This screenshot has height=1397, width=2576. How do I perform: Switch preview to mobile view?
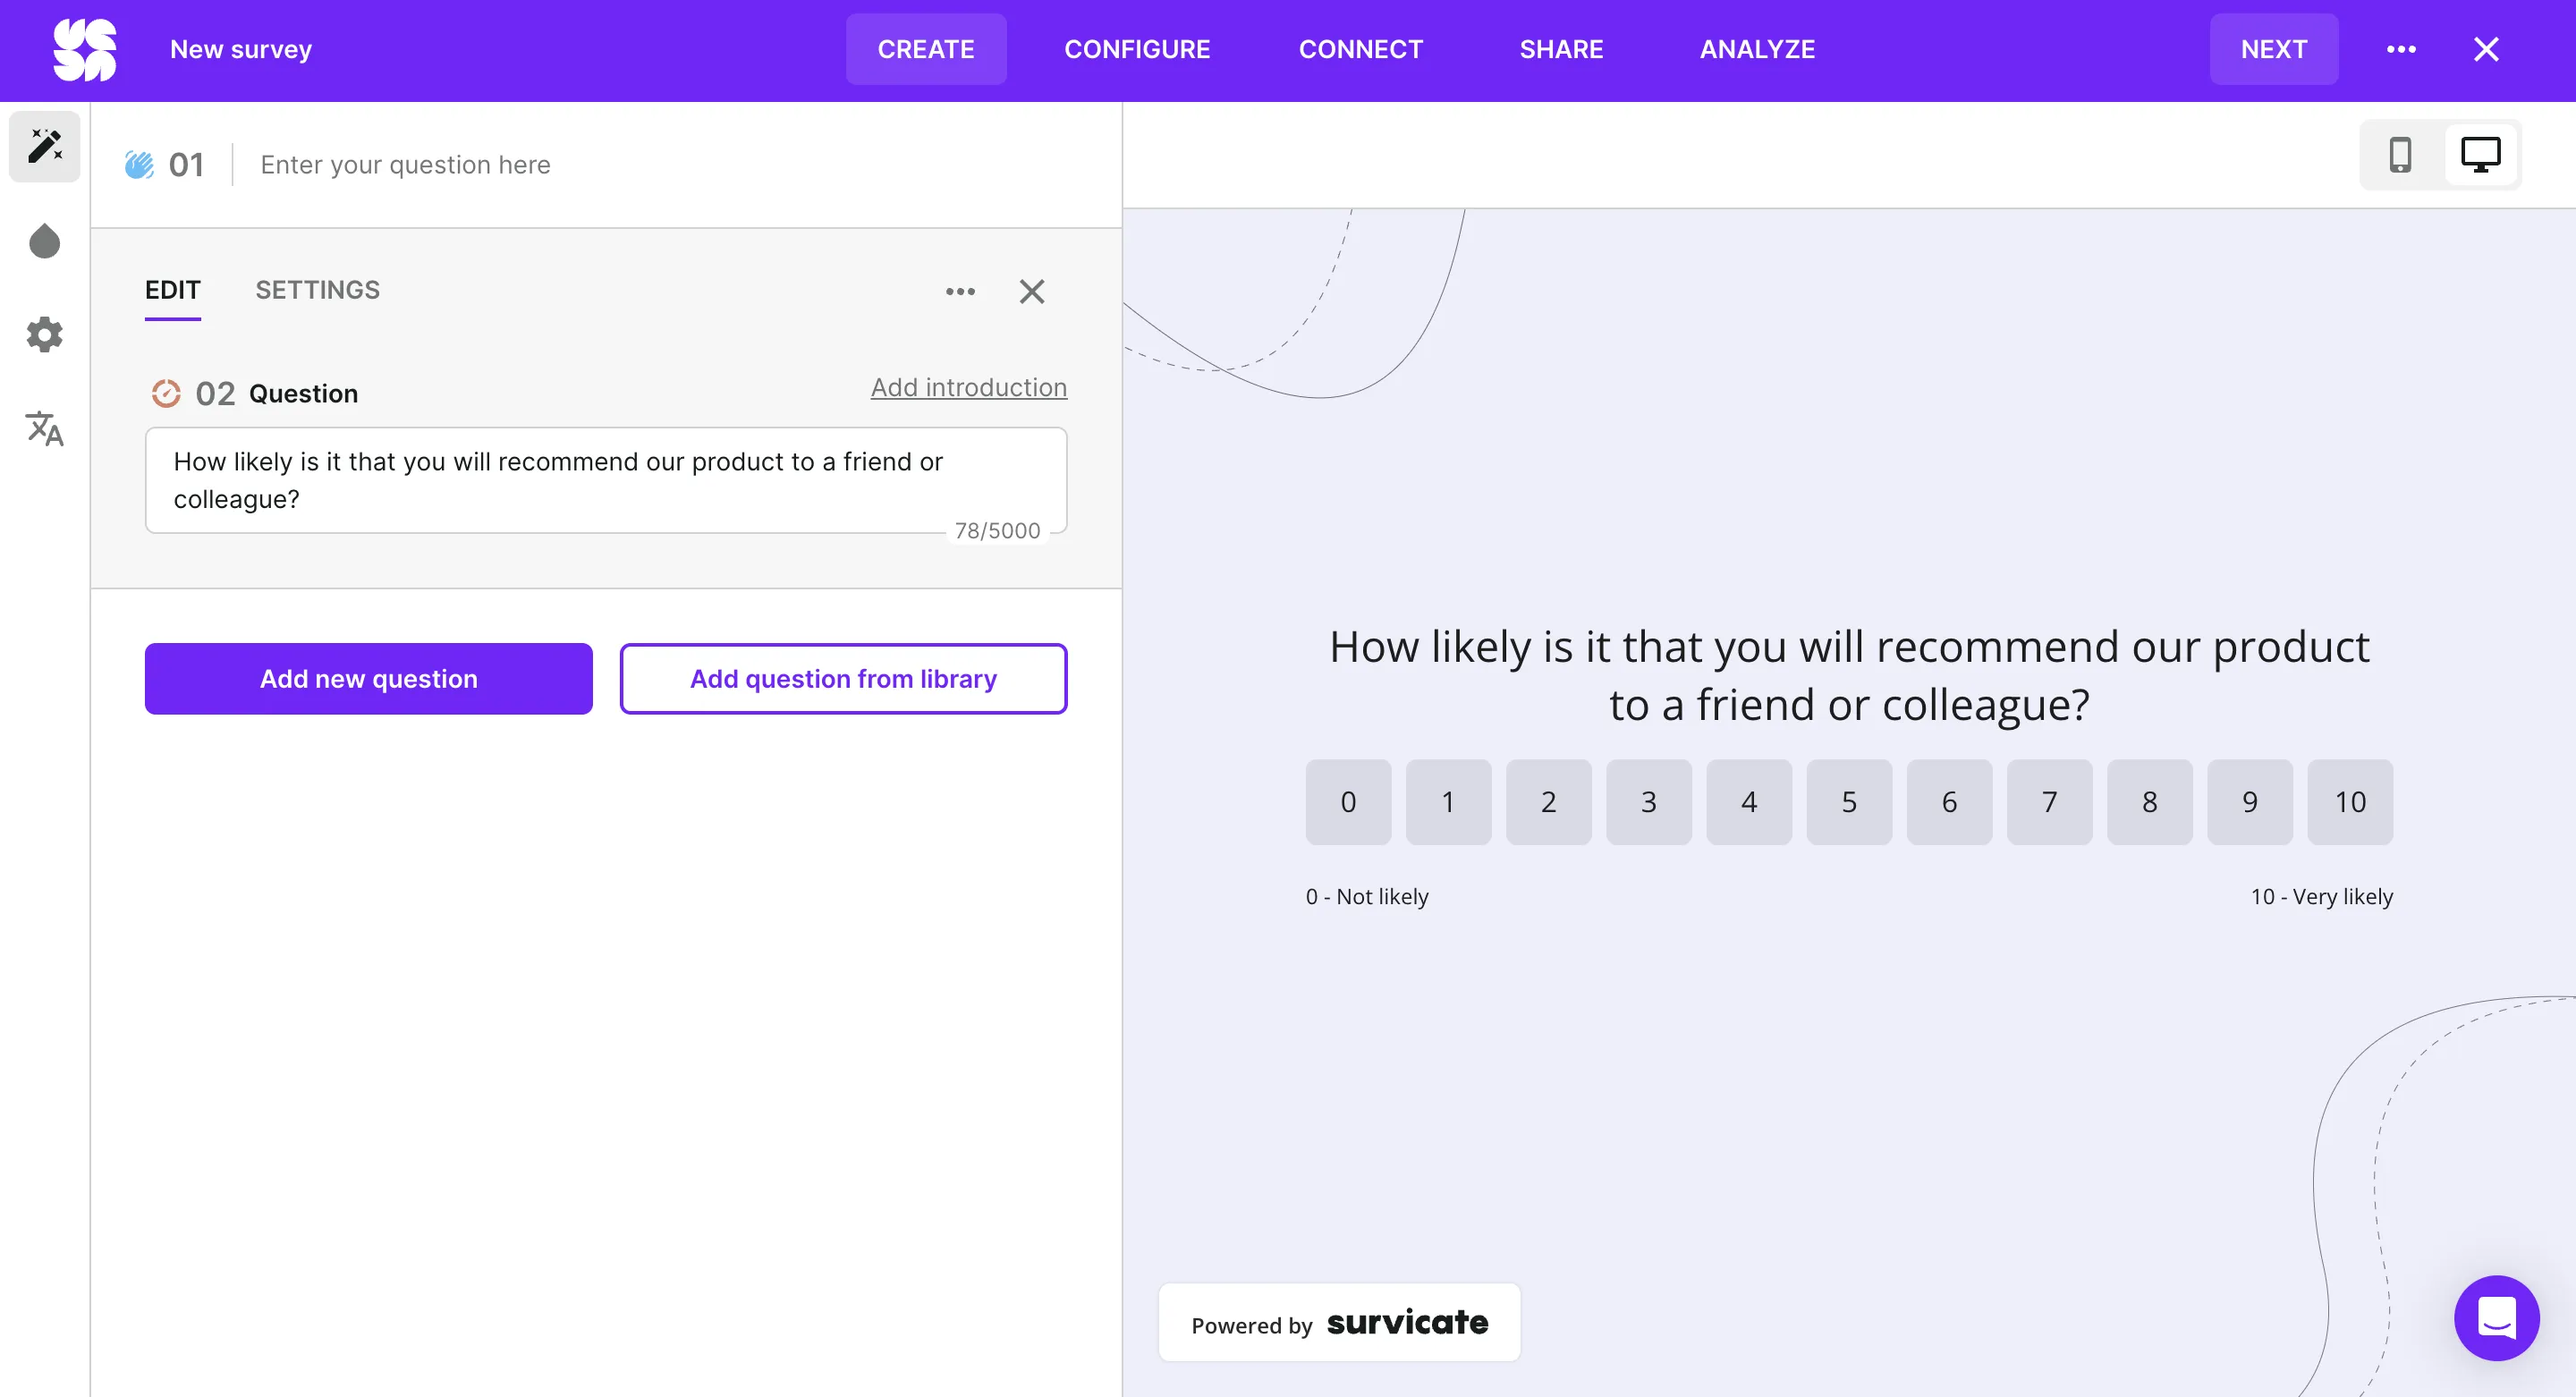coord(2400,155)
